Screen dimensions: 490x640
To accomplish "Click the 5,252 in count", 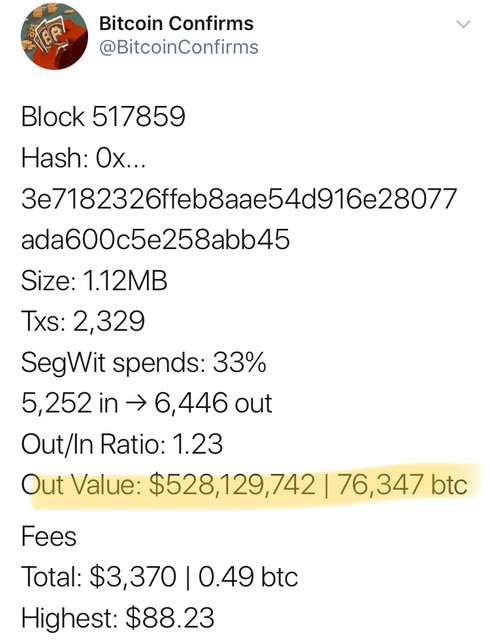I will point(69,404).
